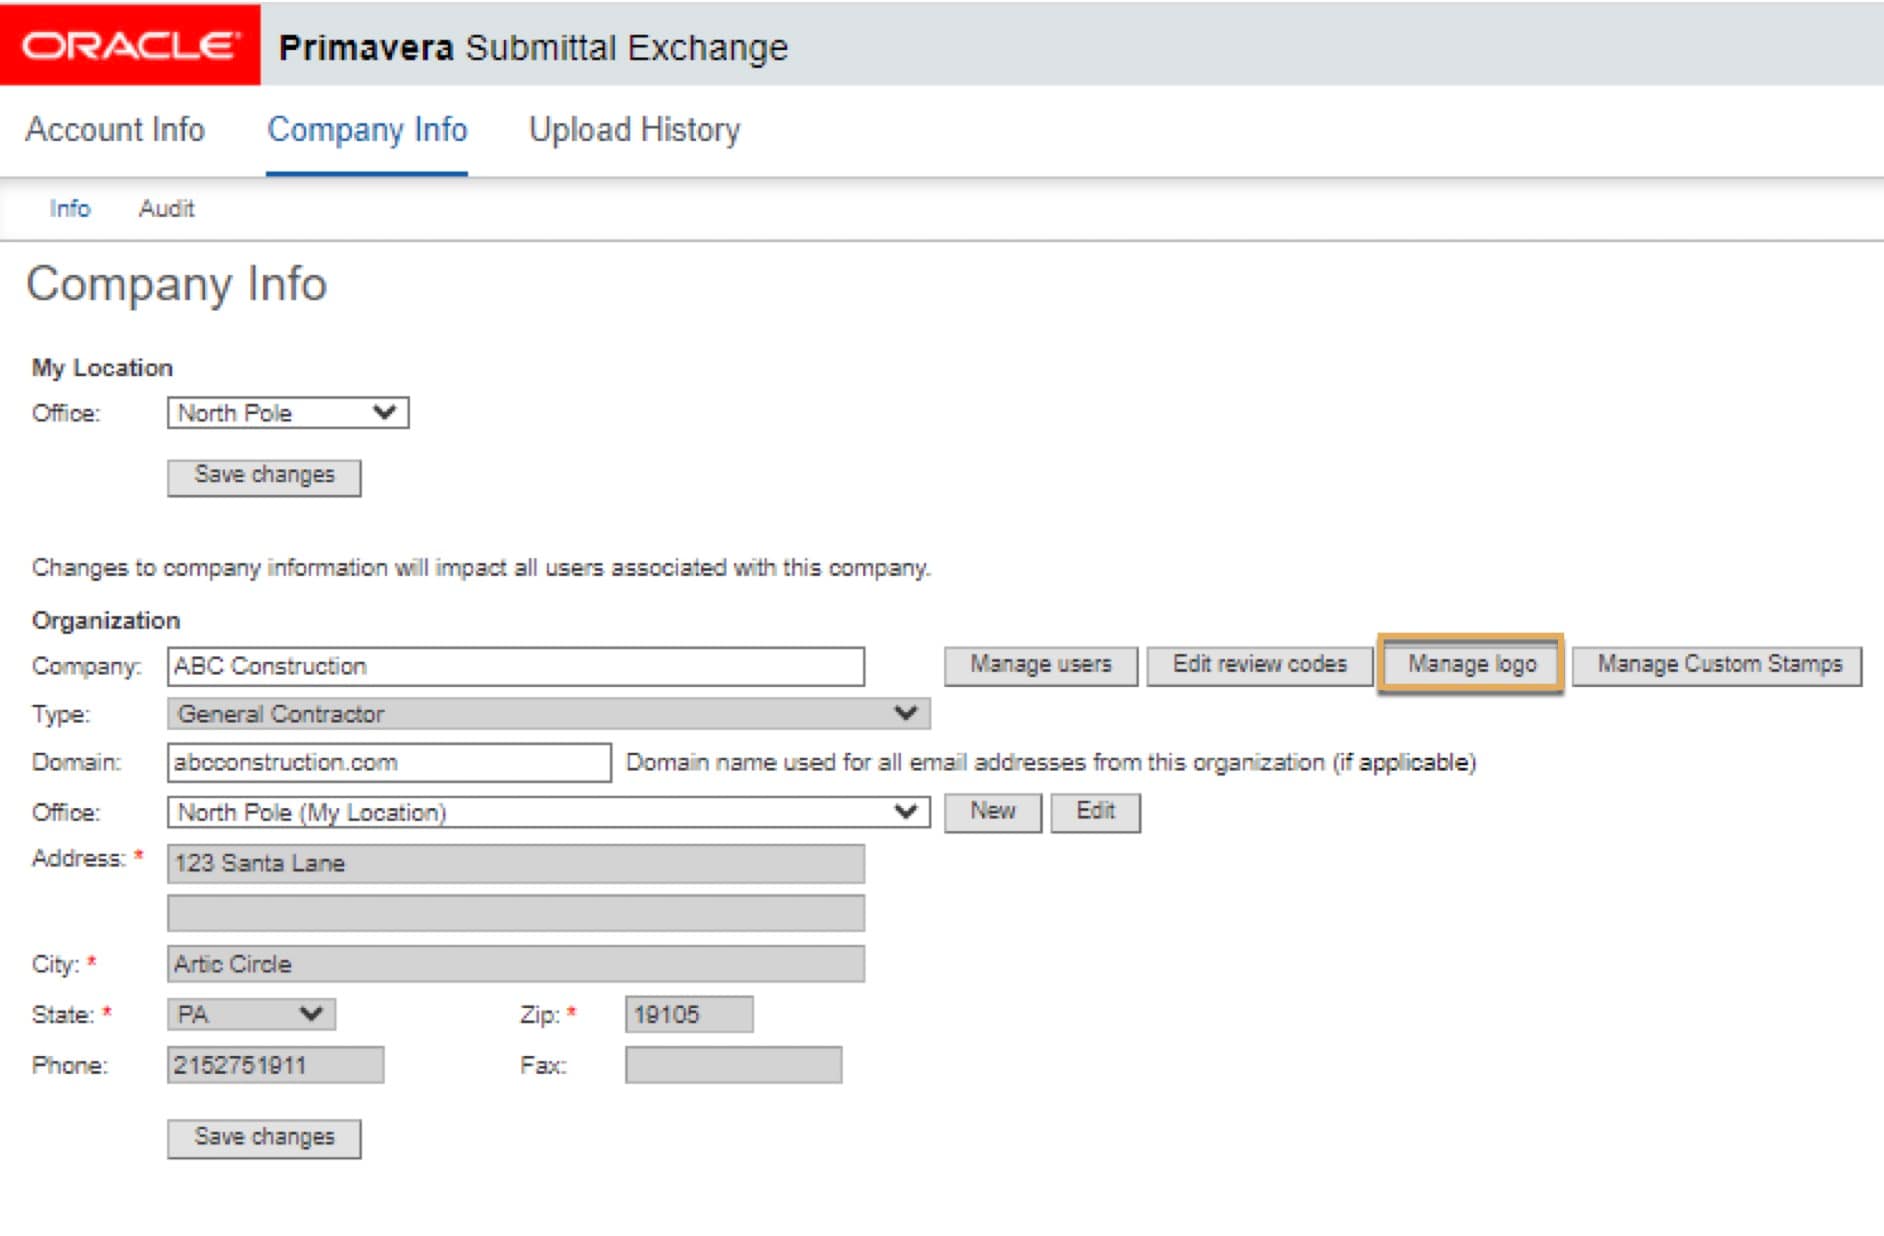Expand the My Location Office dropdown
The height and width of the screenshot is (1236, 1884).
[x=288, y=413]
